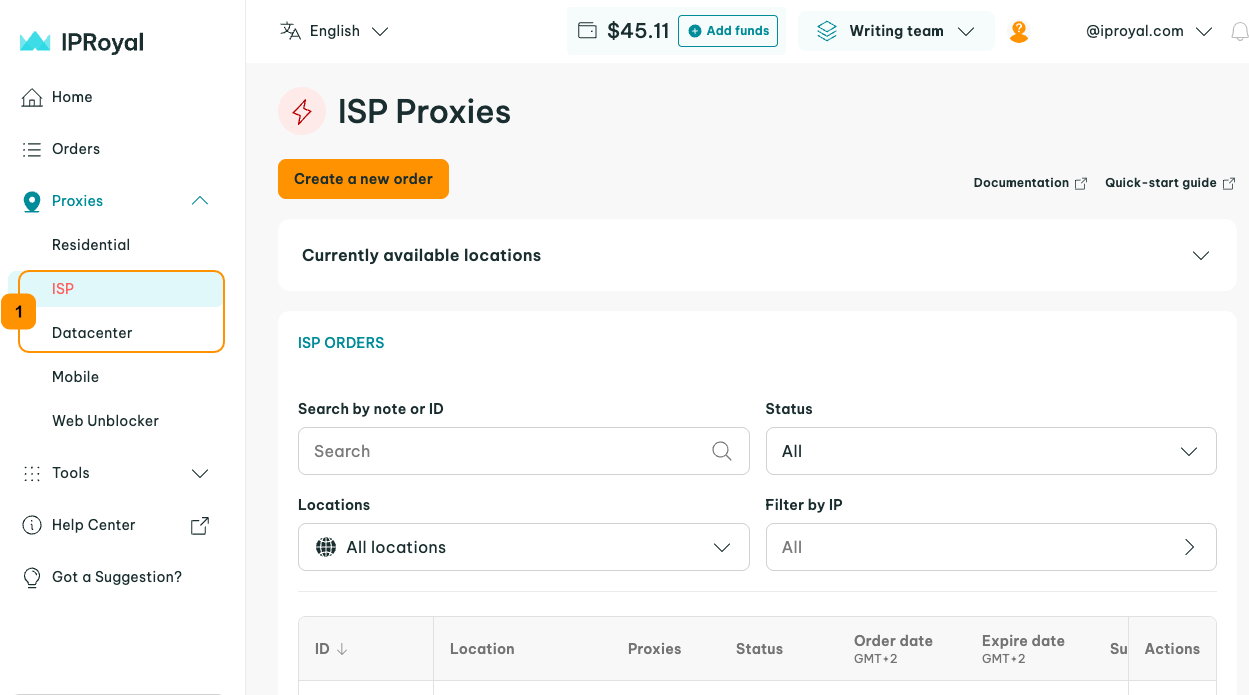The height and width of the screenshot is (695, 1249).
Task: Click the orange support agent icon
Action: click(x=1019, y=32)
